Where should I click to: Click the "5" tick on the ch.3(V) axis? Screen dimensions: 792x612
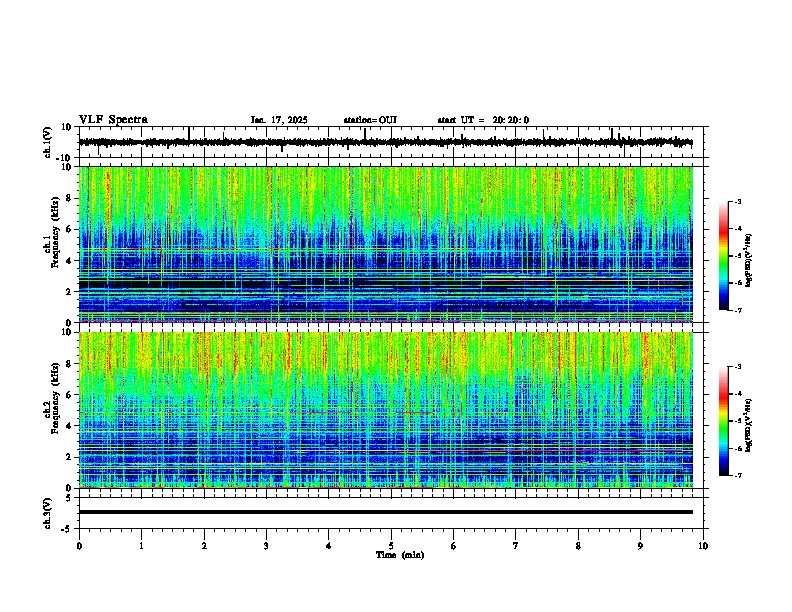pyautogui.click(x=69, y=498)
